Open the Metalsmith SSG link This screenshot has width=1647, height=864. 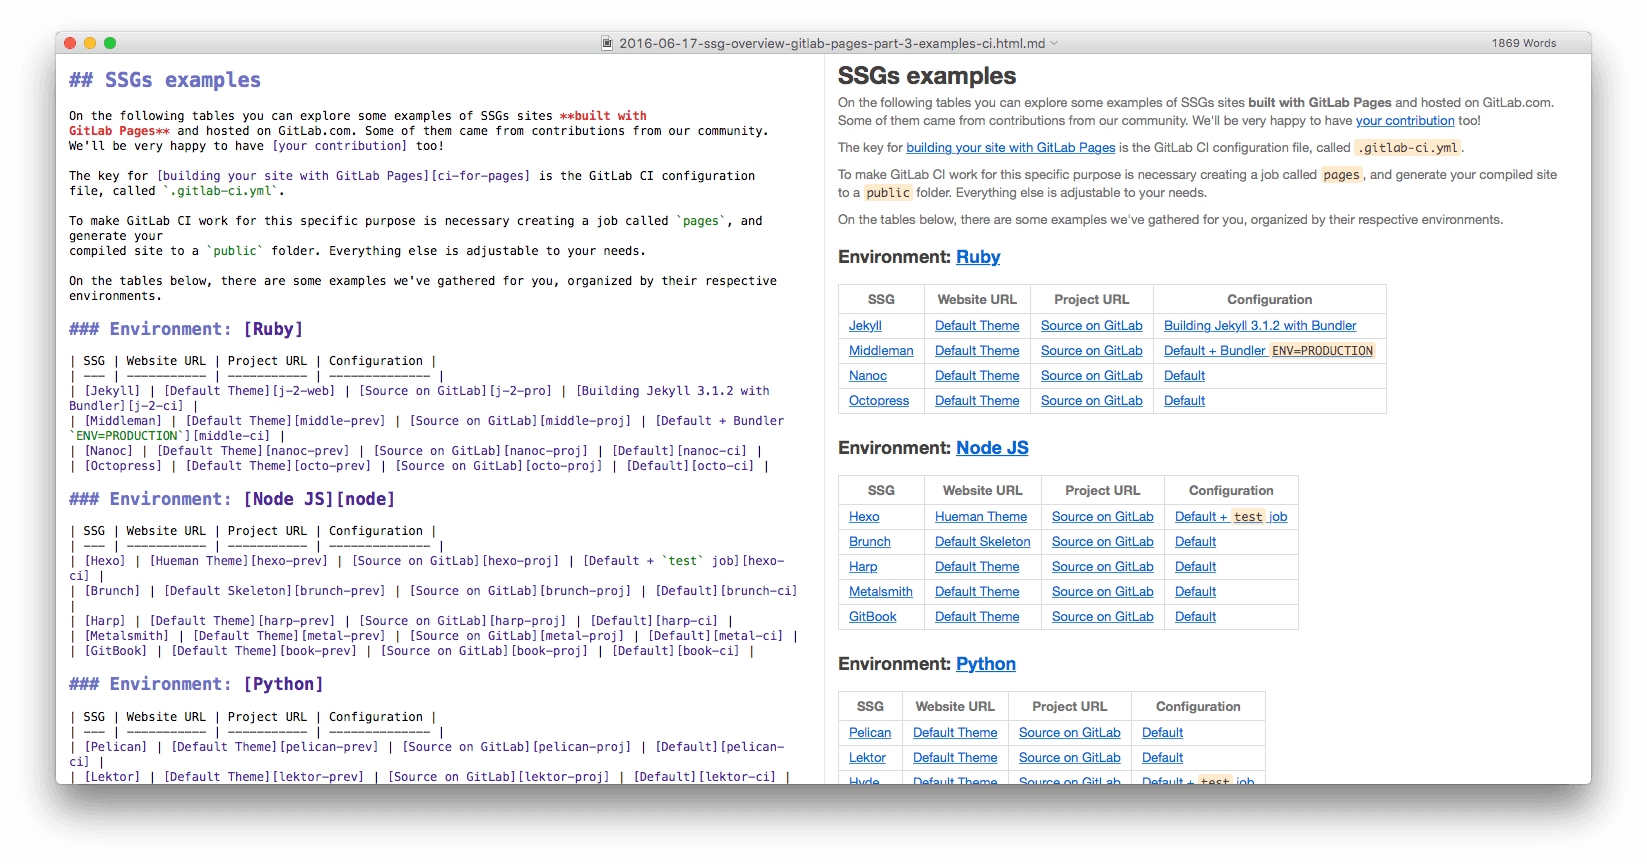pyautogui.click(x=881, y=591)
